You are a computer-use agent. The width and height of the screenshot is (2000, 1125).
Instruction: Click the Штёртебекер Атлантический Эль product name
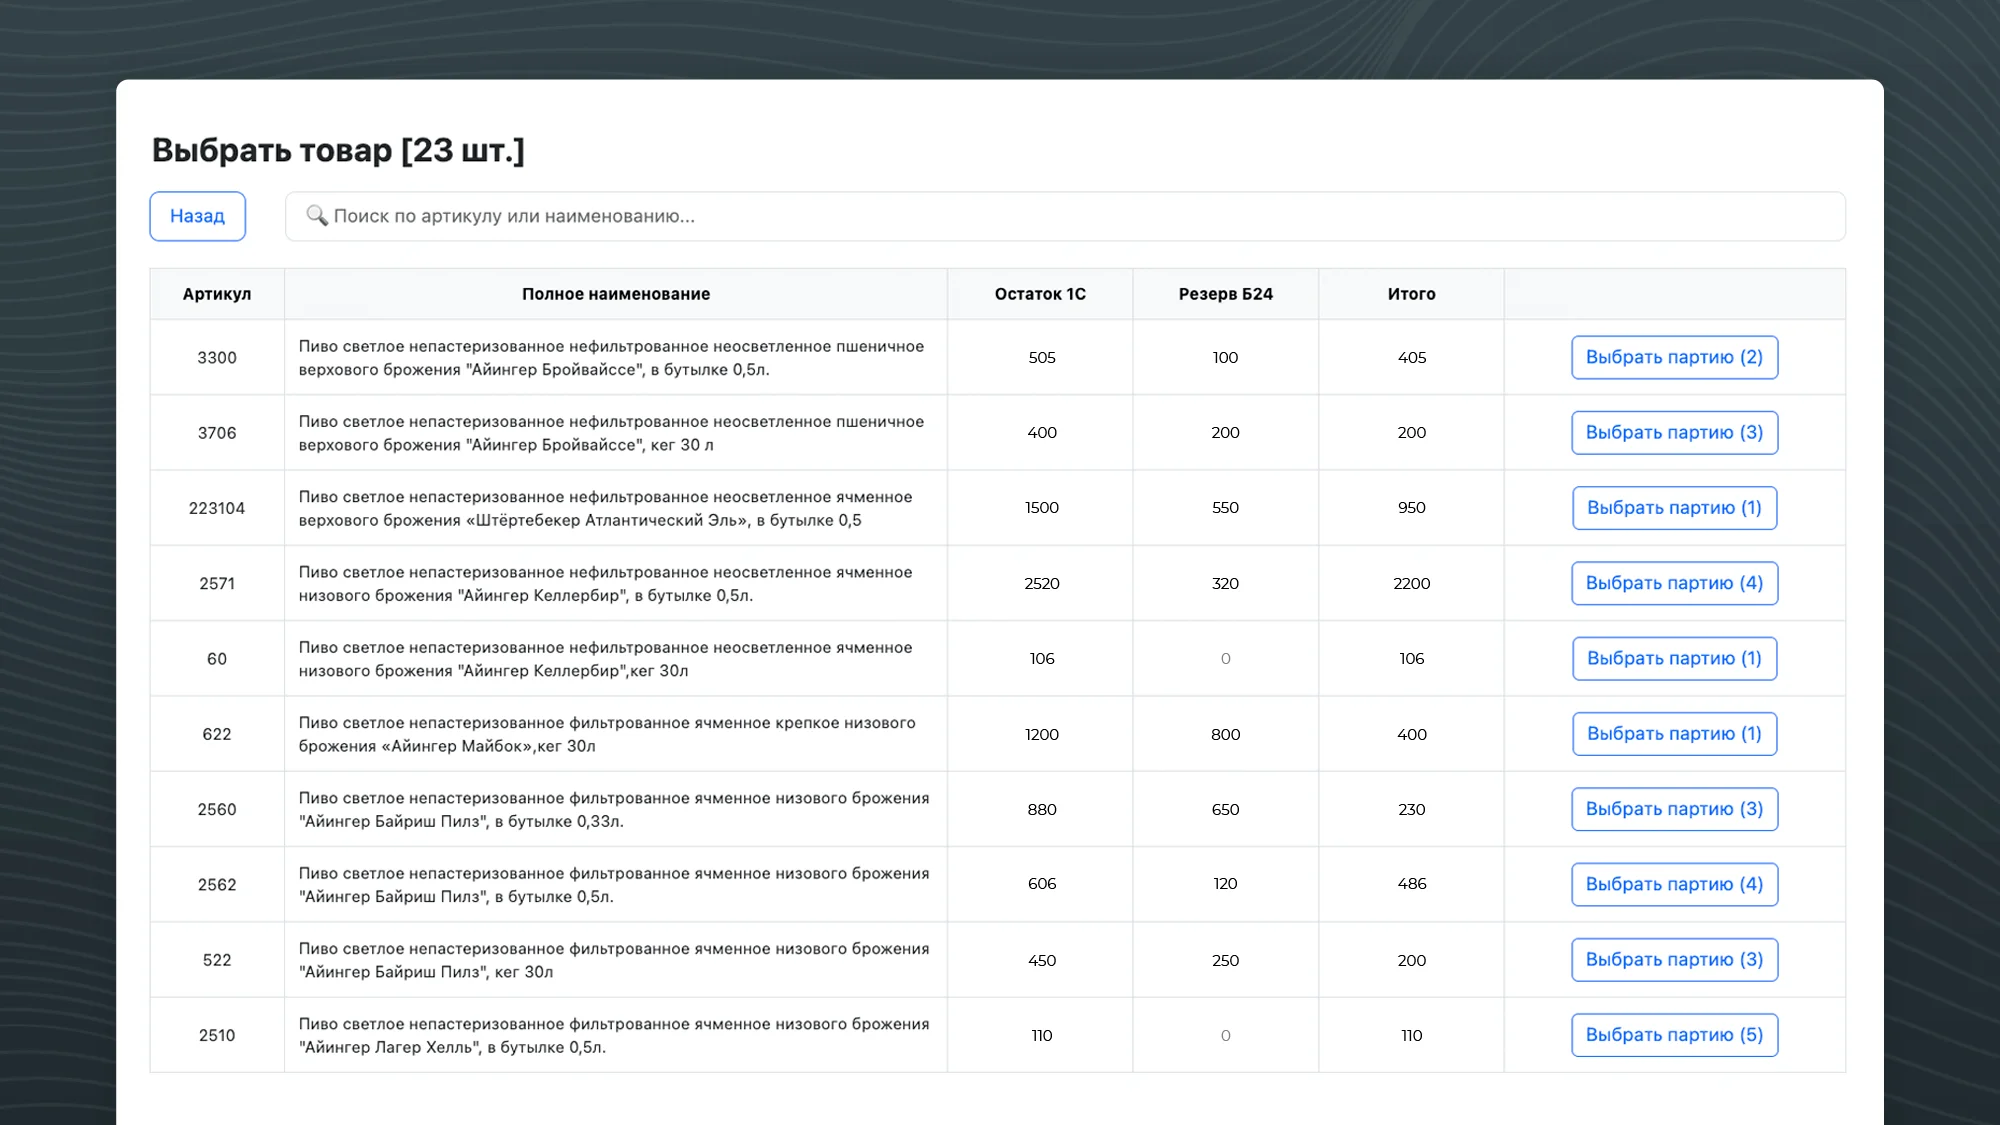pos(605,508)
